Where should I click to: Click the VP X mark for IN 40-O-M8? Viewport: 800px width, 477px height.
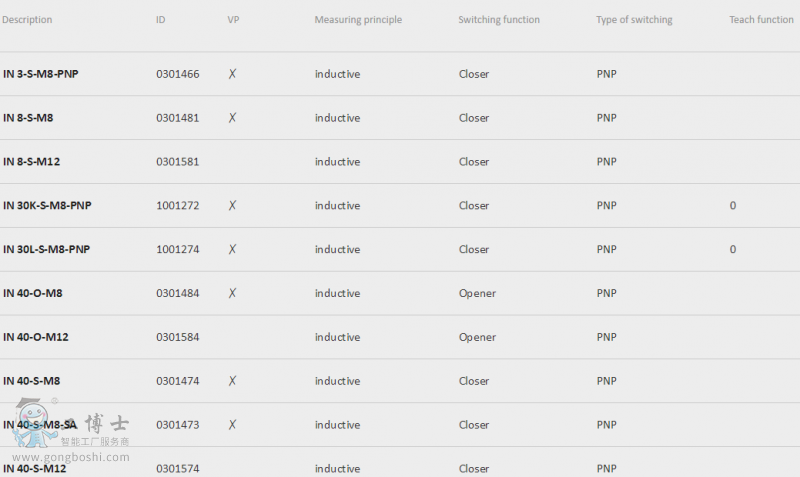coord(232,293)
